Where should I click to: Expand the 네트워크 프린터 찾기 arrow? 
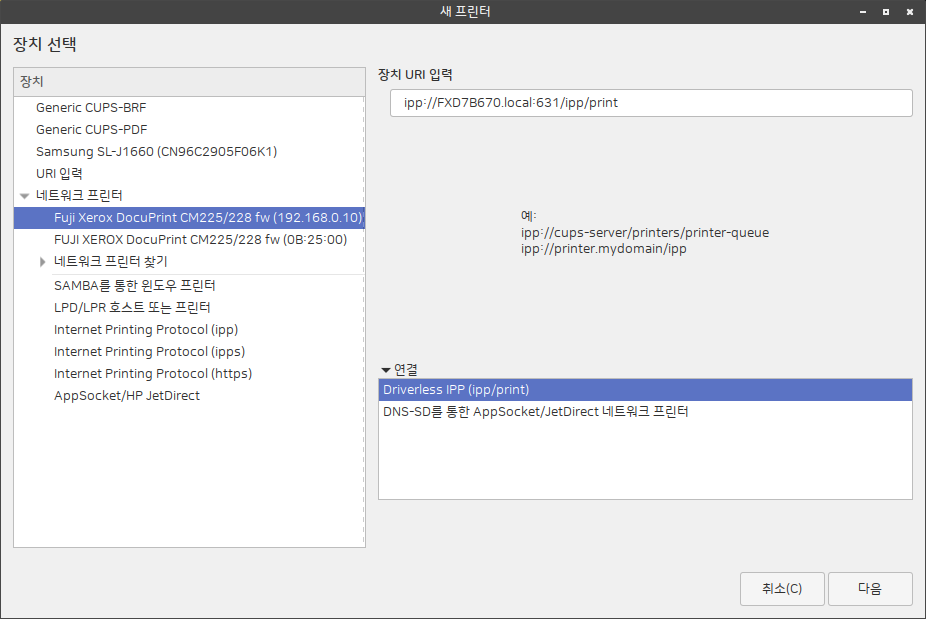tap(43, 262)
